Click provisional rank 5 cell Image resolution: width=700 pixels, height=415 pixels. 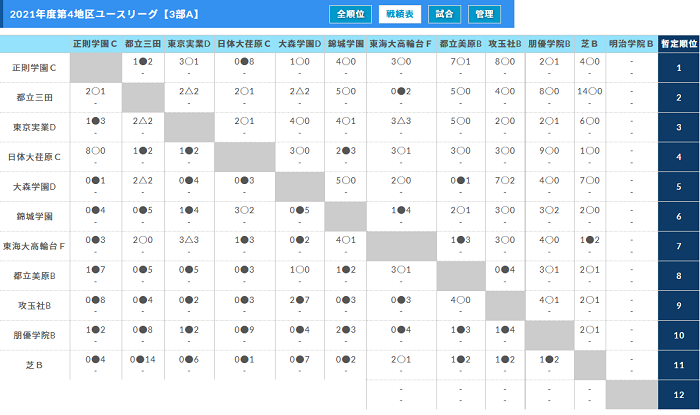[x=679, y=187]
